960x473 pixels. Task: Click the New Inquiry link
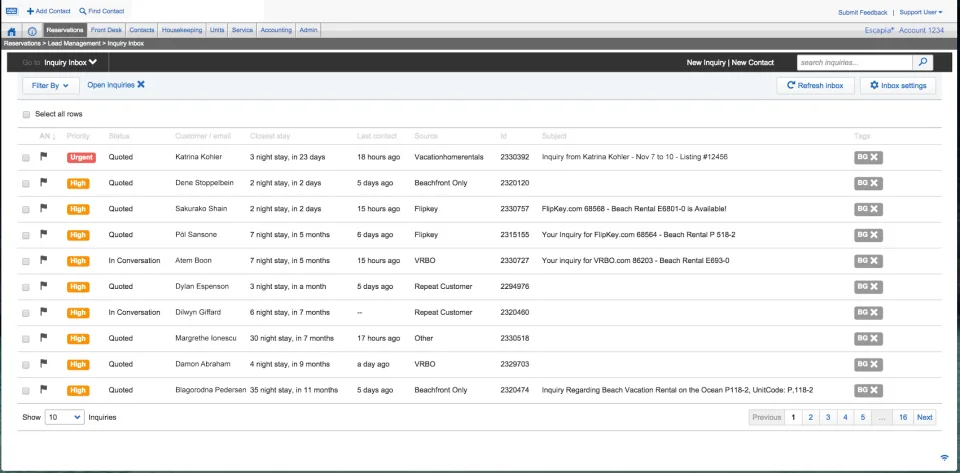[x=706, y=62]
